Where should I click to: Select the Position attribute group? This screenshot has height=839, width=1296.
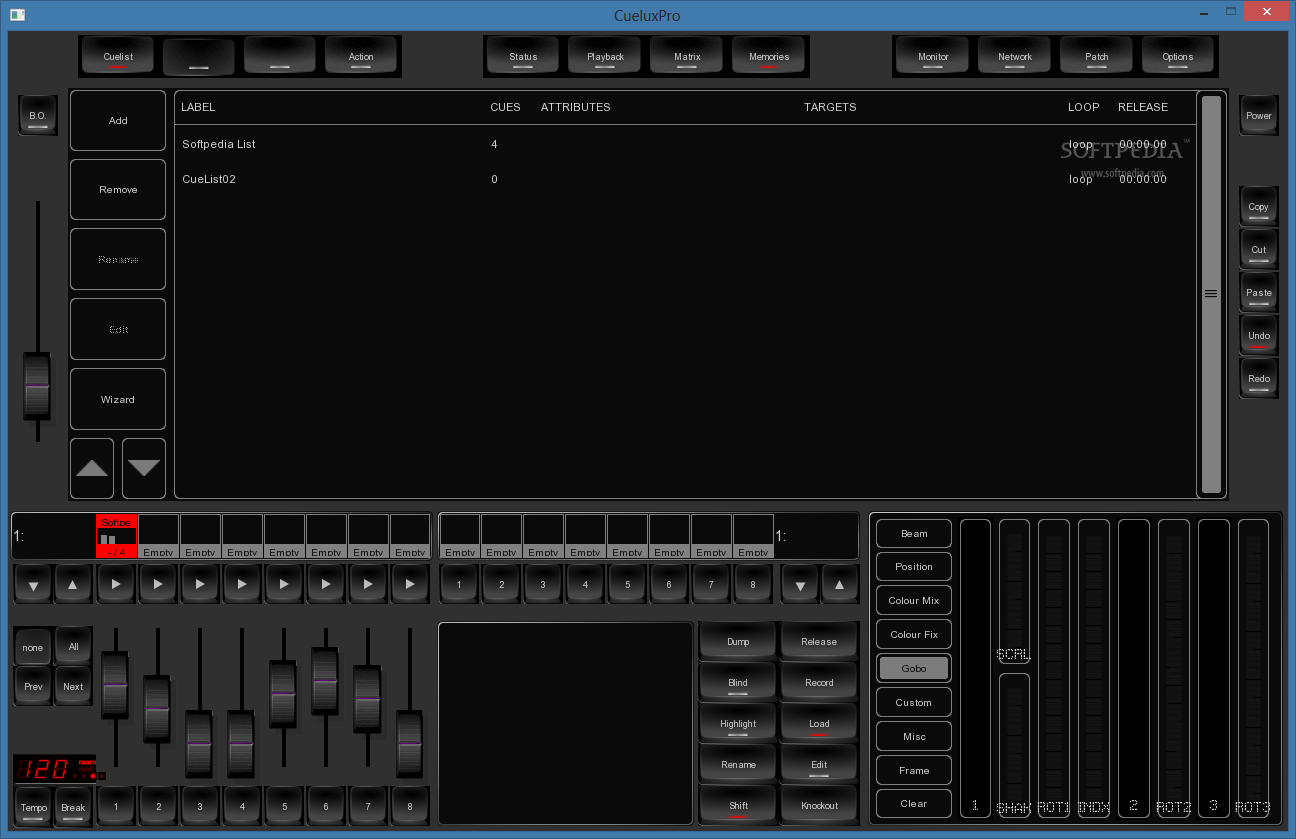[x=914, y=567]
